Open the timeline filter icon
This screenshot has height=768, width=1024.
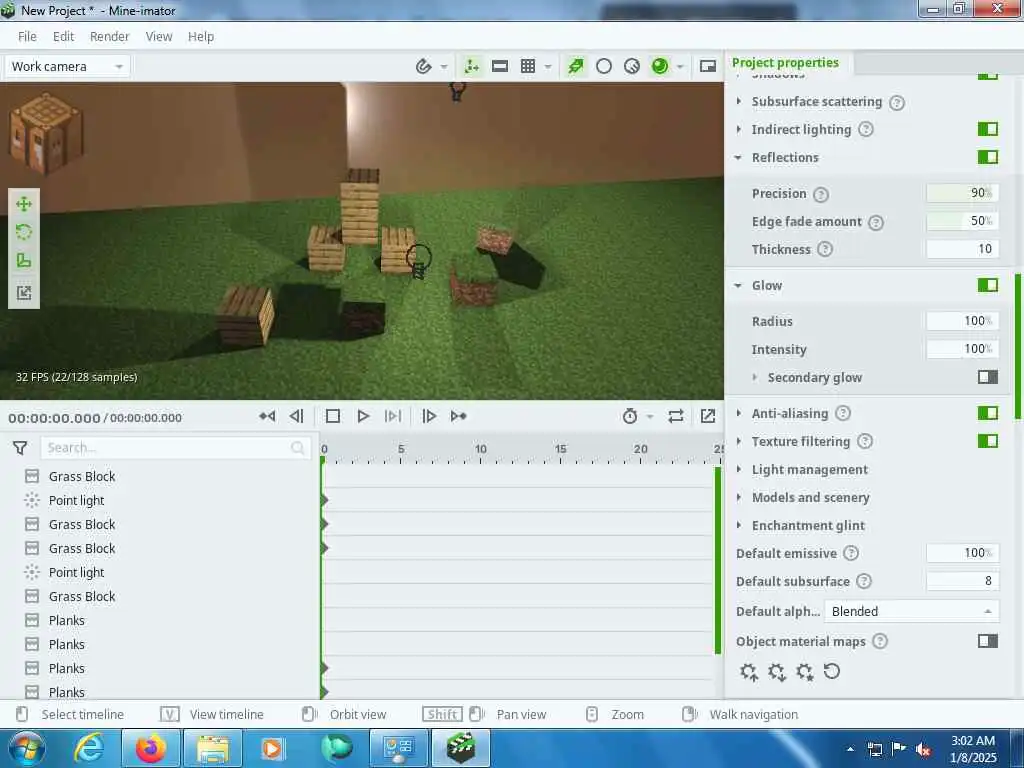point(20,448)
